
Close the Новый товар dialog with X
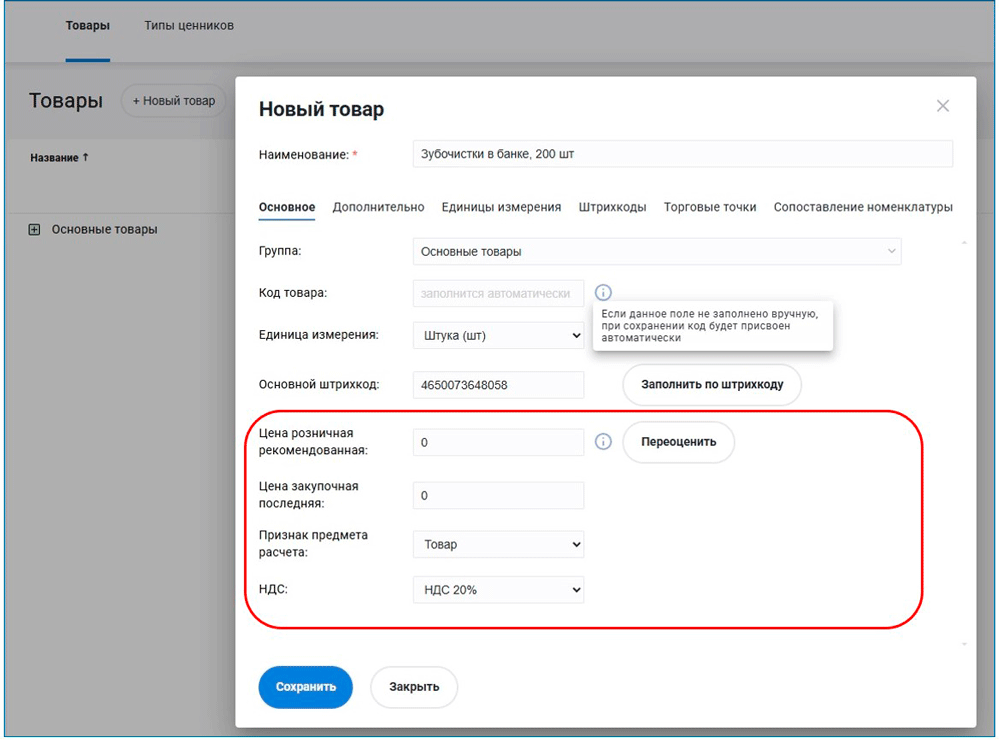coord(942,106)
